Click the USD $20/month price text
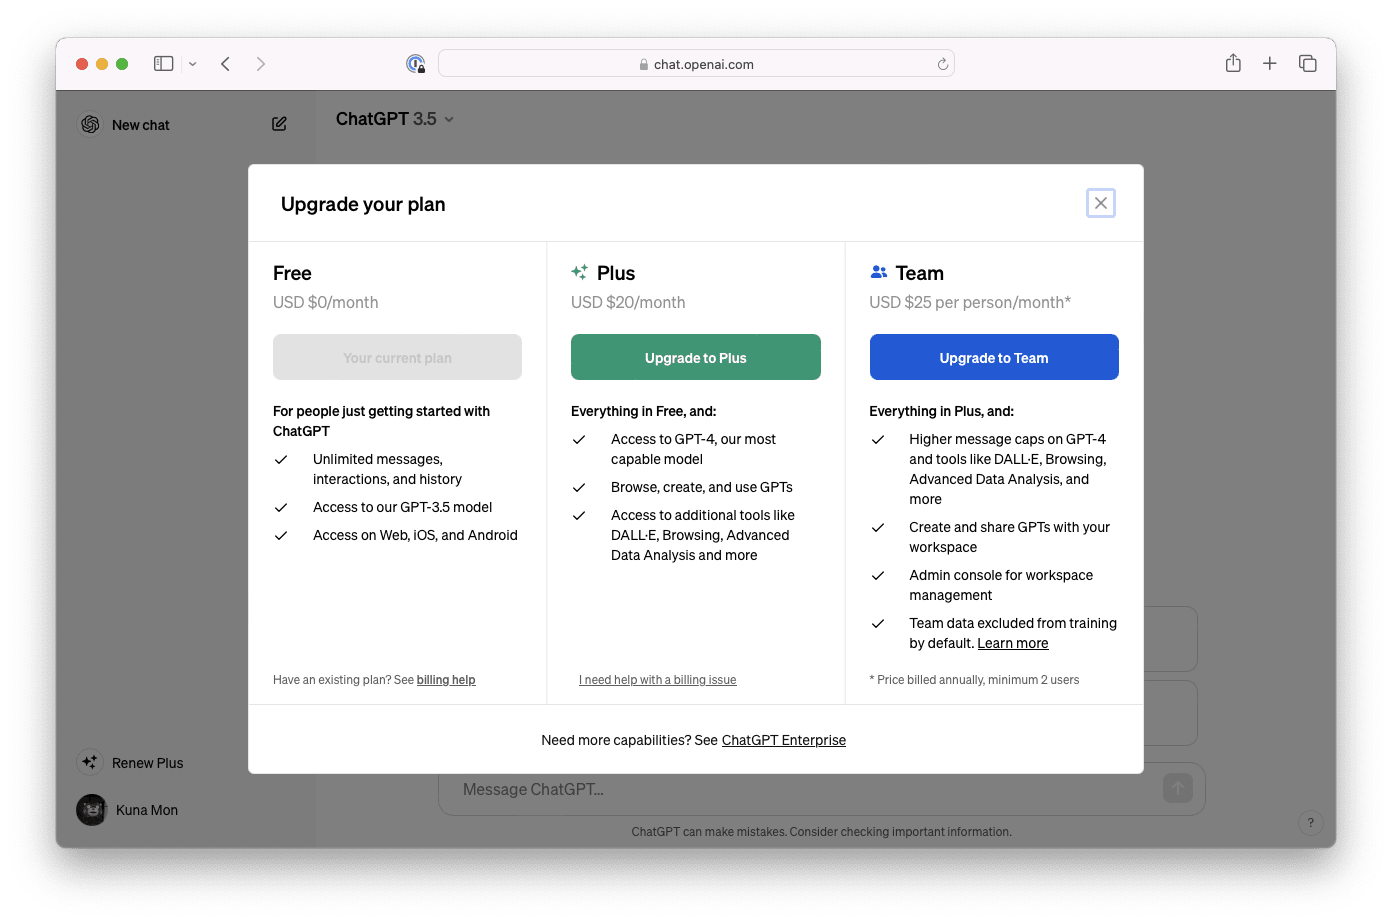 [x=628, y=302]
